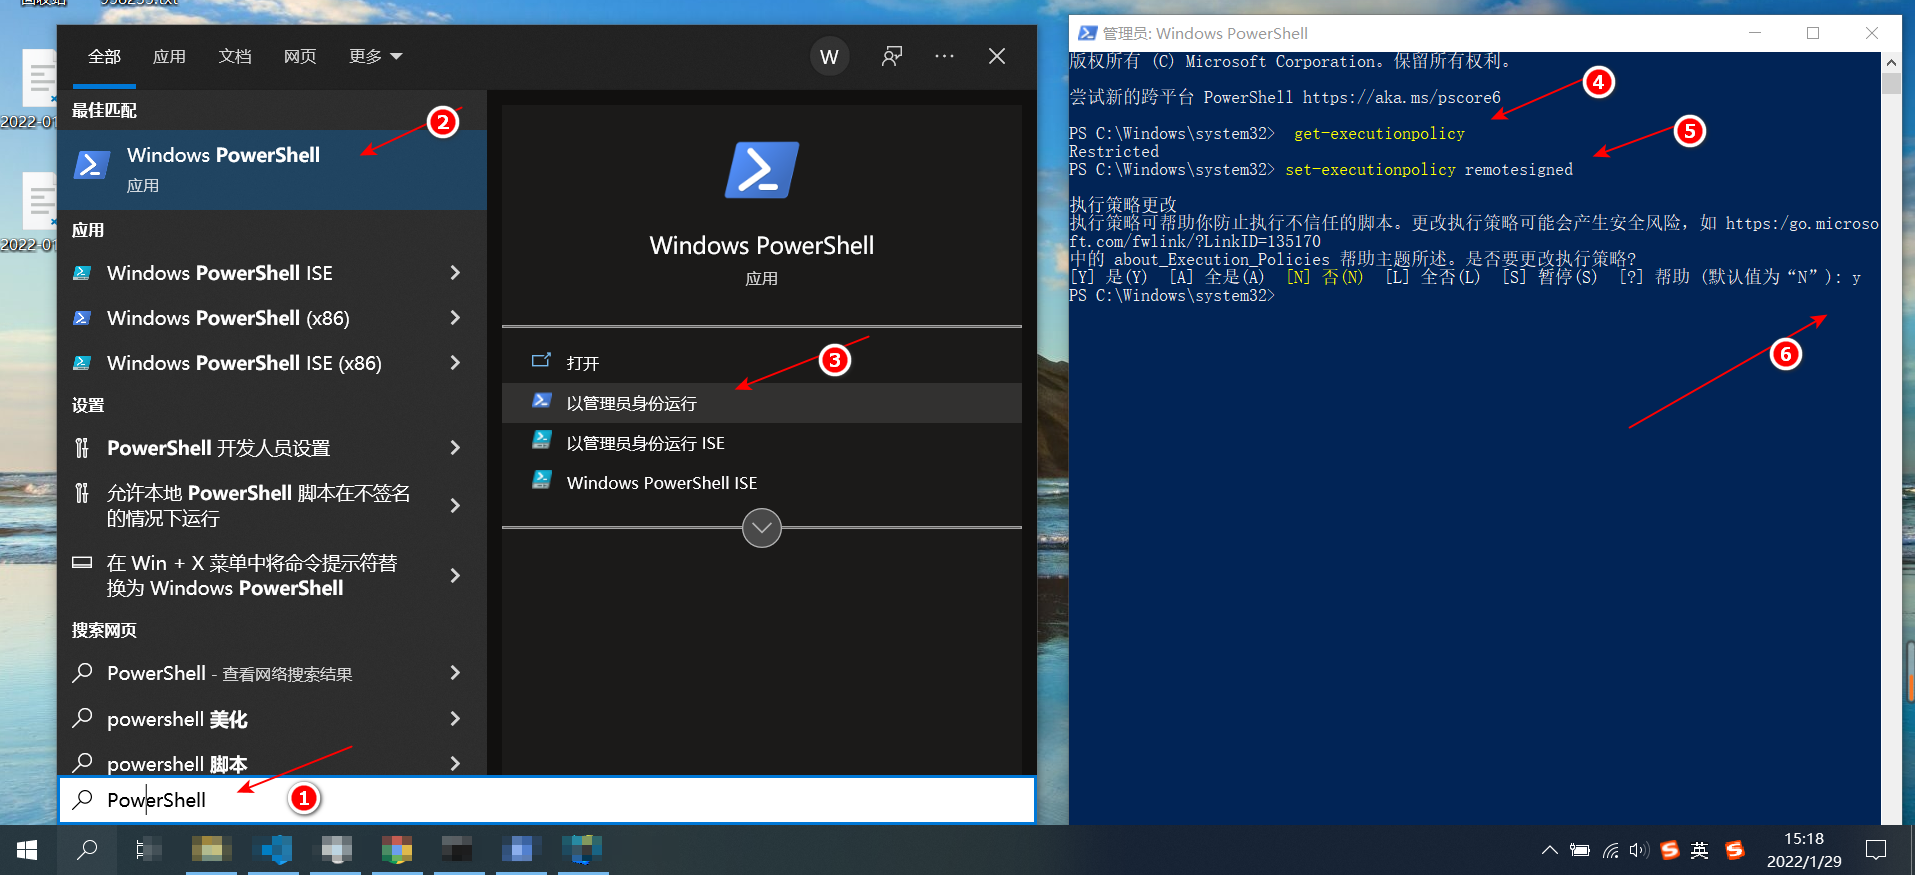Screen dimensions: 1915x875
Task: Expand more actions with round down arrow
Action: click(x=762, y=528)
